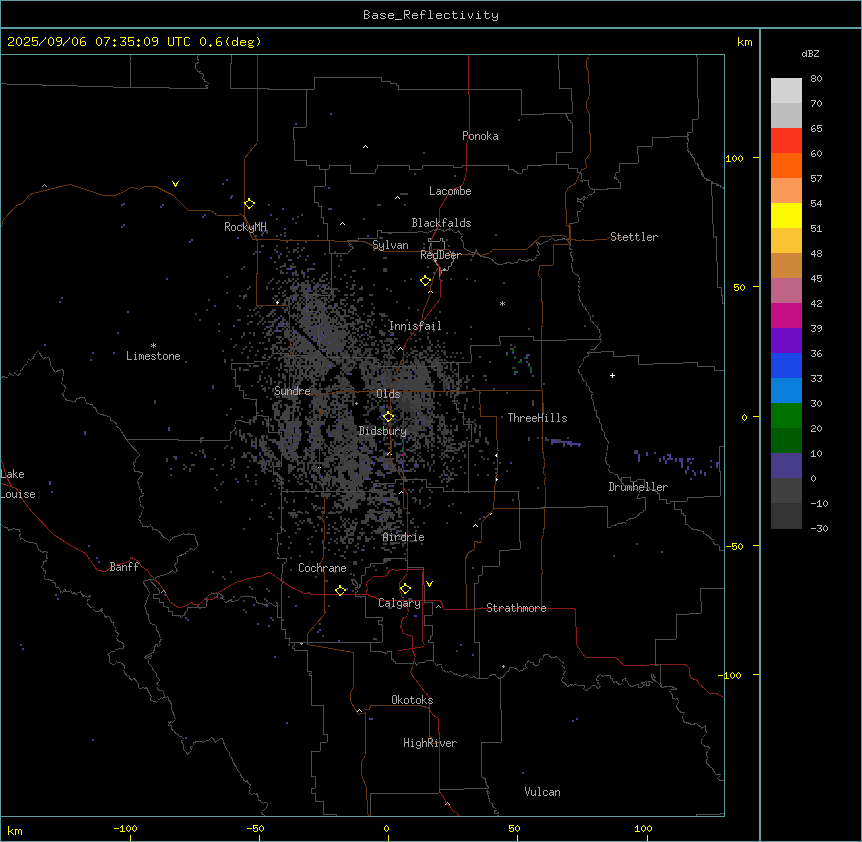Click the Lacombe city label
Screen dimensions: 862x842
[450, 191]
